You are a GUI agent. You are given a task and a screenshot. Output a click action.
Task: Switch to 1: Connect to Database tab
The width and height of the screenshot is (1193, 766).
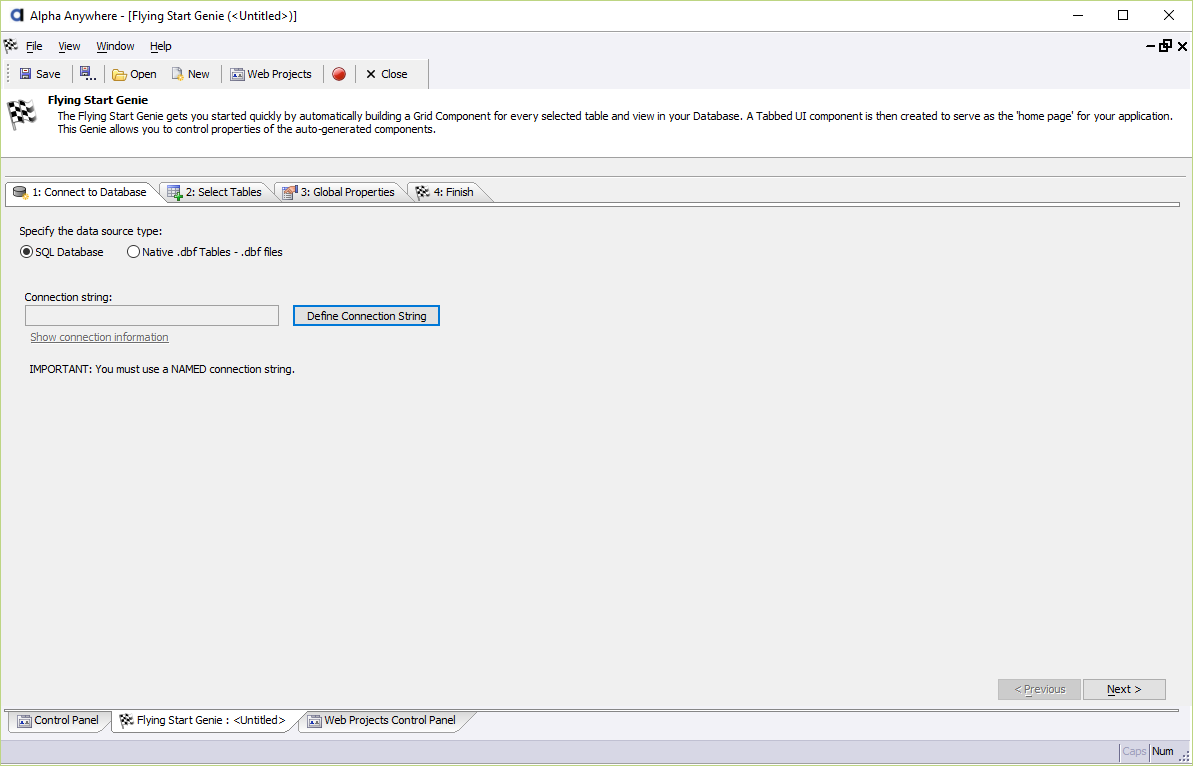[x=81, y=192]
